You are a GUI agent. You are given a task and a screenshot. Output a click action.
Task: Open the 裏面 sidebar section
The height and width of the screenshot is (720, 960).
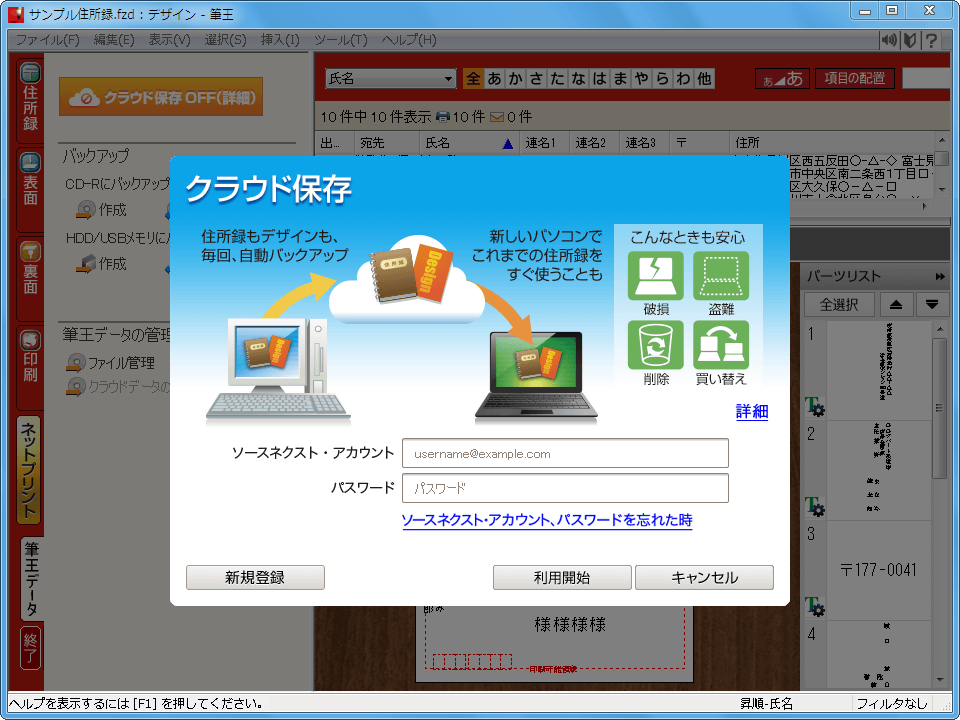(30, 279)
